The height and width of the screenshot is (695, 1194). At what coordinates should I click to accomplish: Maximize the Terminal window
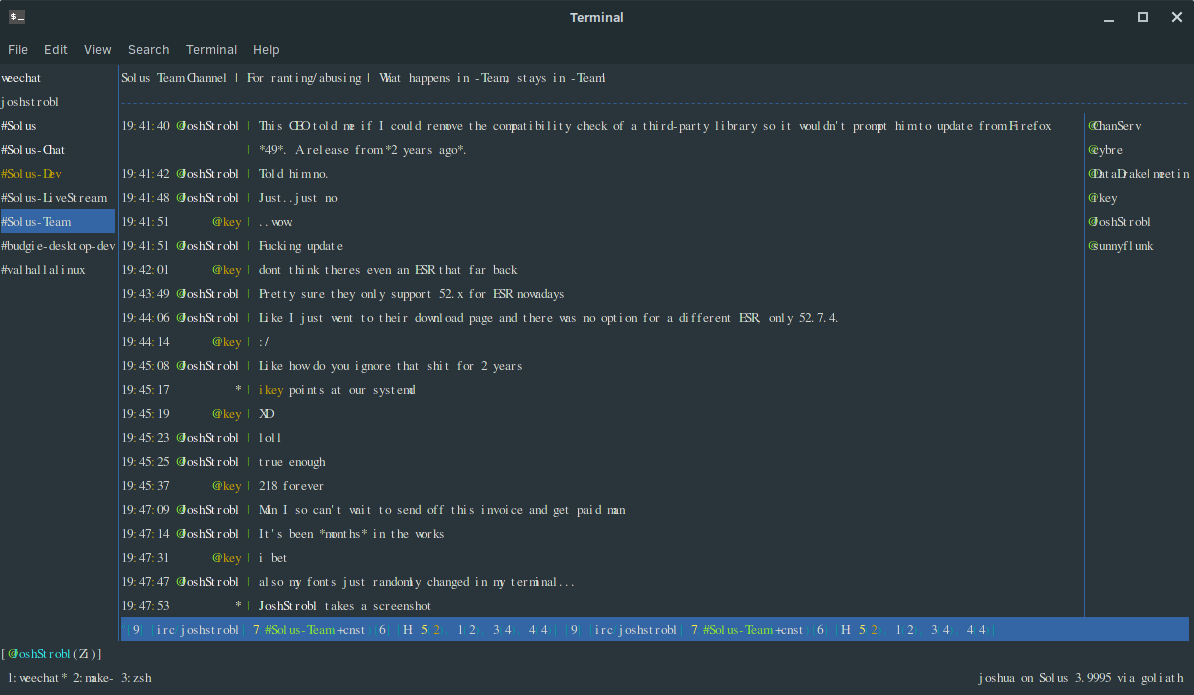pos(1142,18)
